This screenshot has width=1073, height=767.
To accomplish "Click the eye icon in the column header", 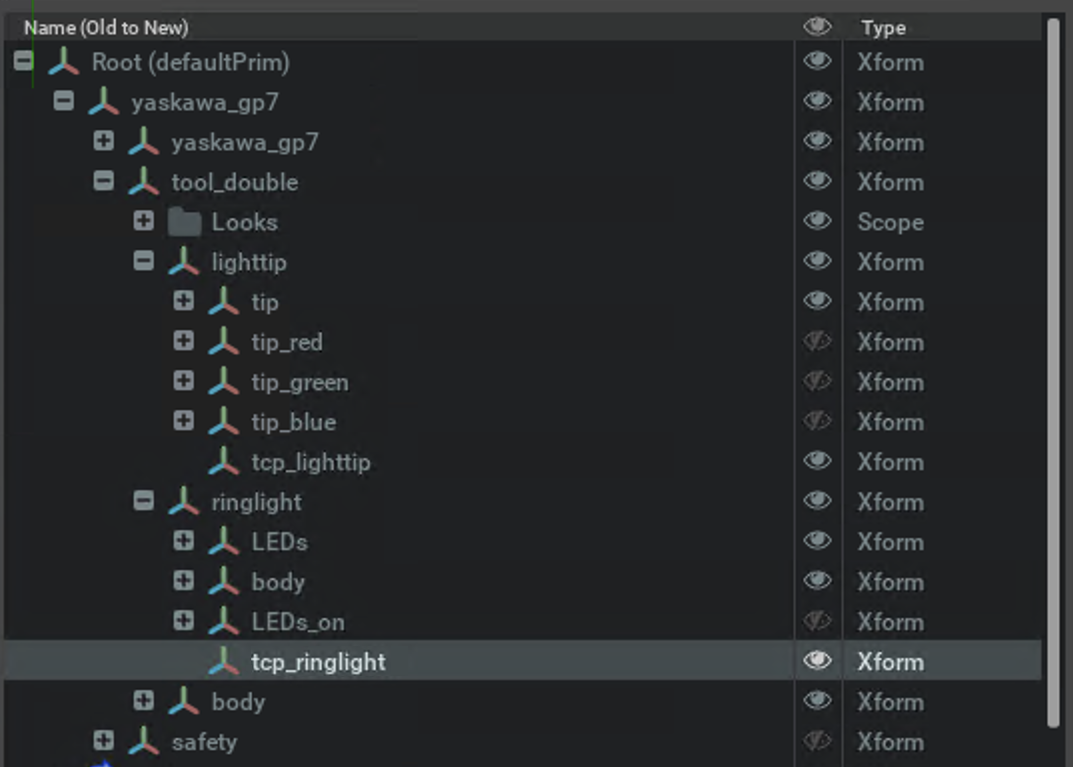I will 817,27.
